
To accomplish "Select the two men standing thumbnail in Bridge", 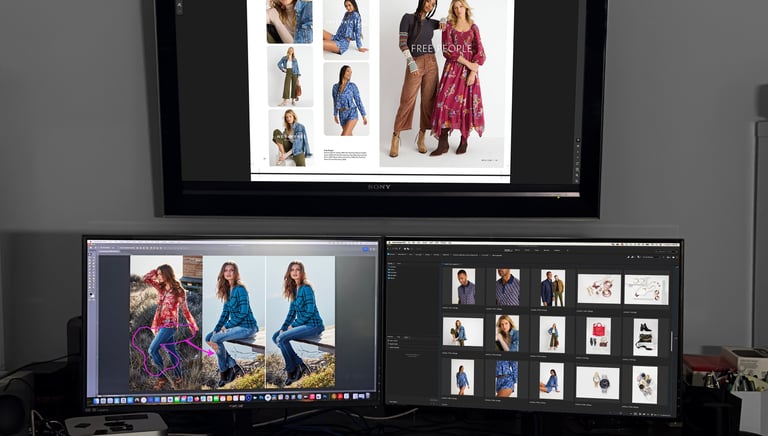I will pyautogui.click(x=552, y=289).
